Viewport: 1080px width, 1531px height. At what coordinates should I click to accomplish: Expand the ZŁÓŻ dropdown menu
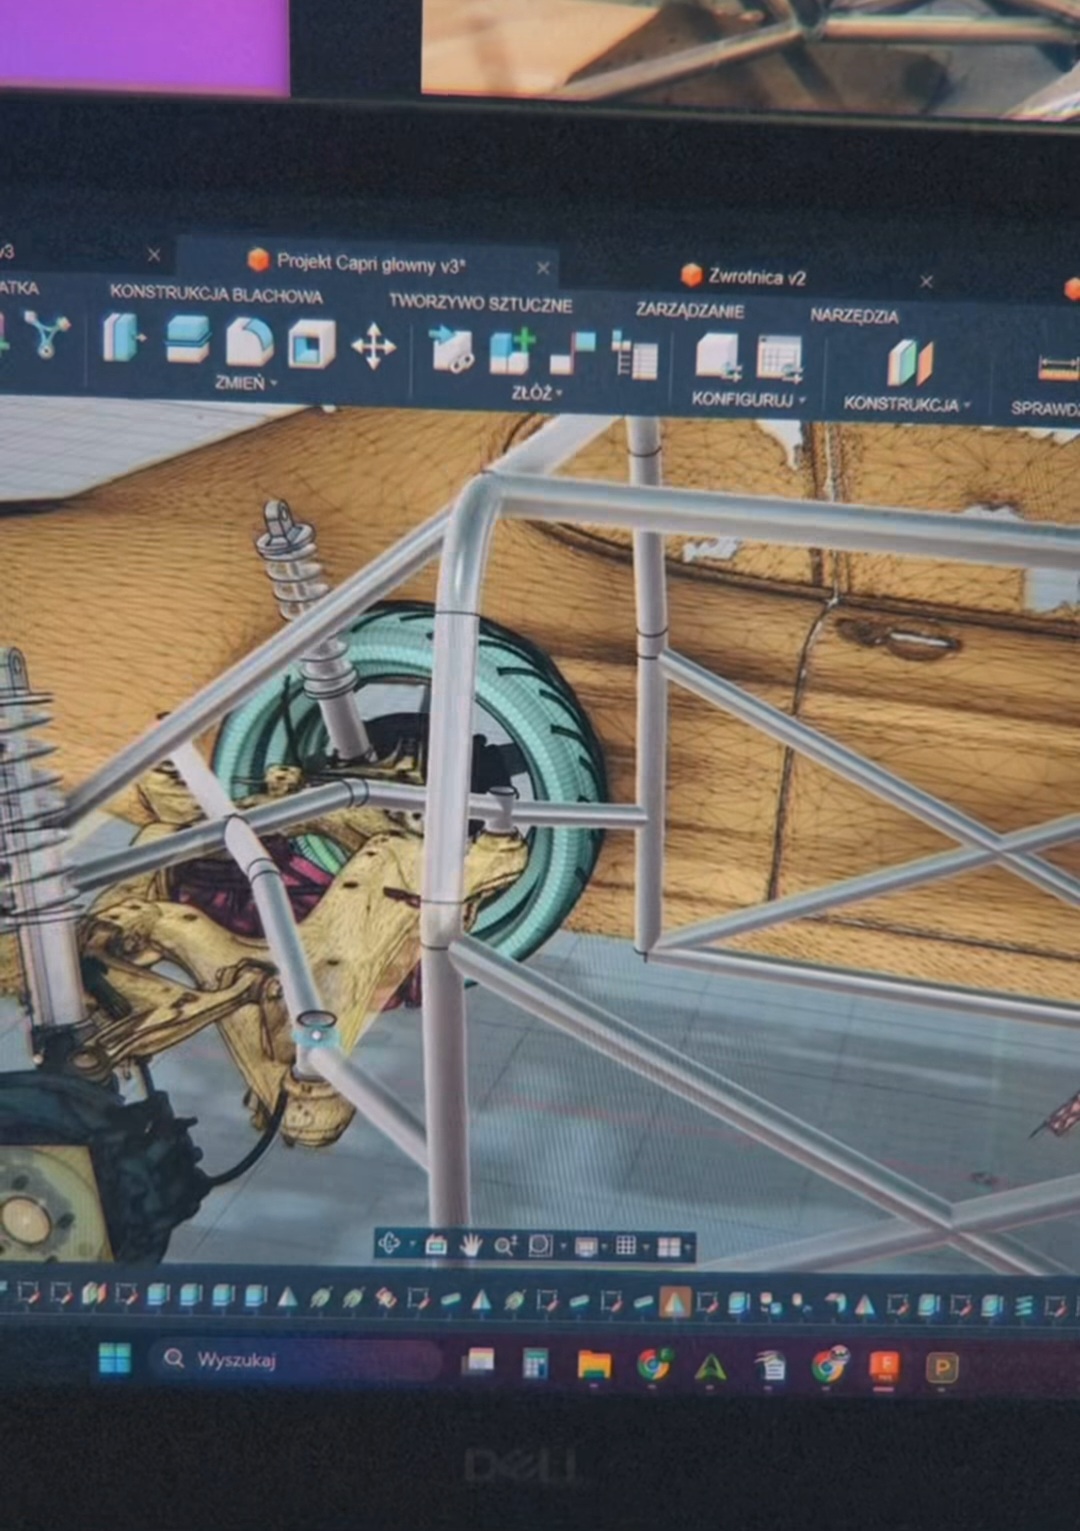point(536,393)
